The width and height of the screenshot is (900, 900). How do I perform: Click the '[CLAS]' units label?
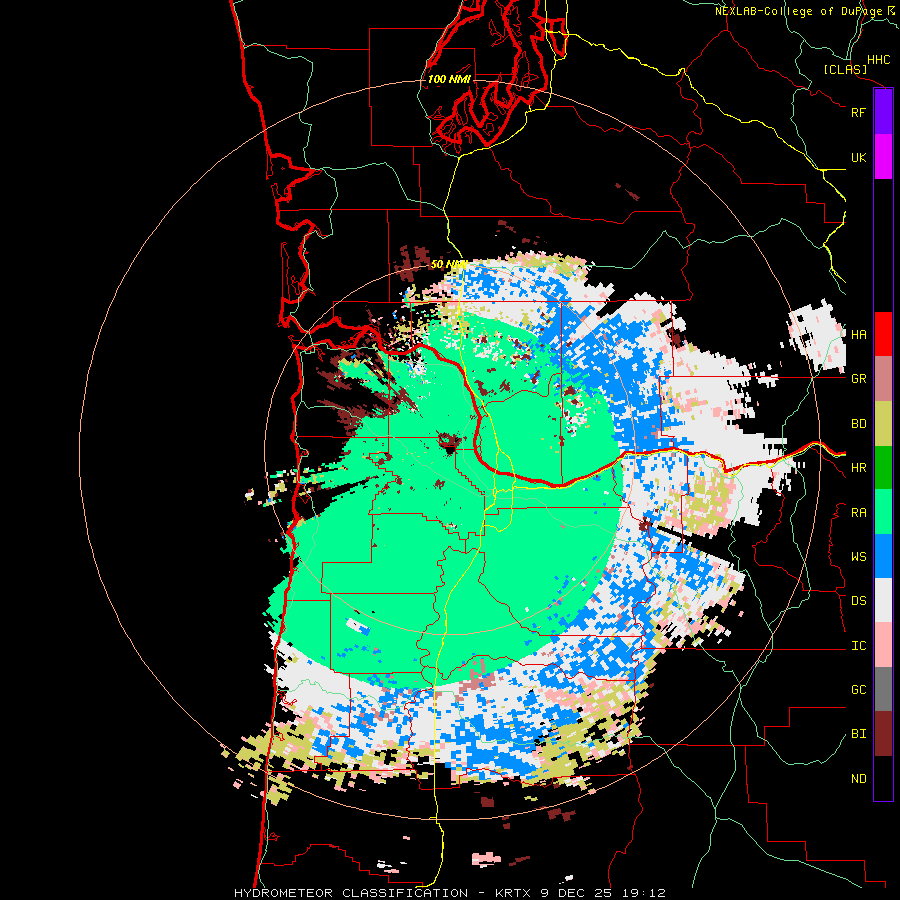pyautogui.click(x=845, y=69)
